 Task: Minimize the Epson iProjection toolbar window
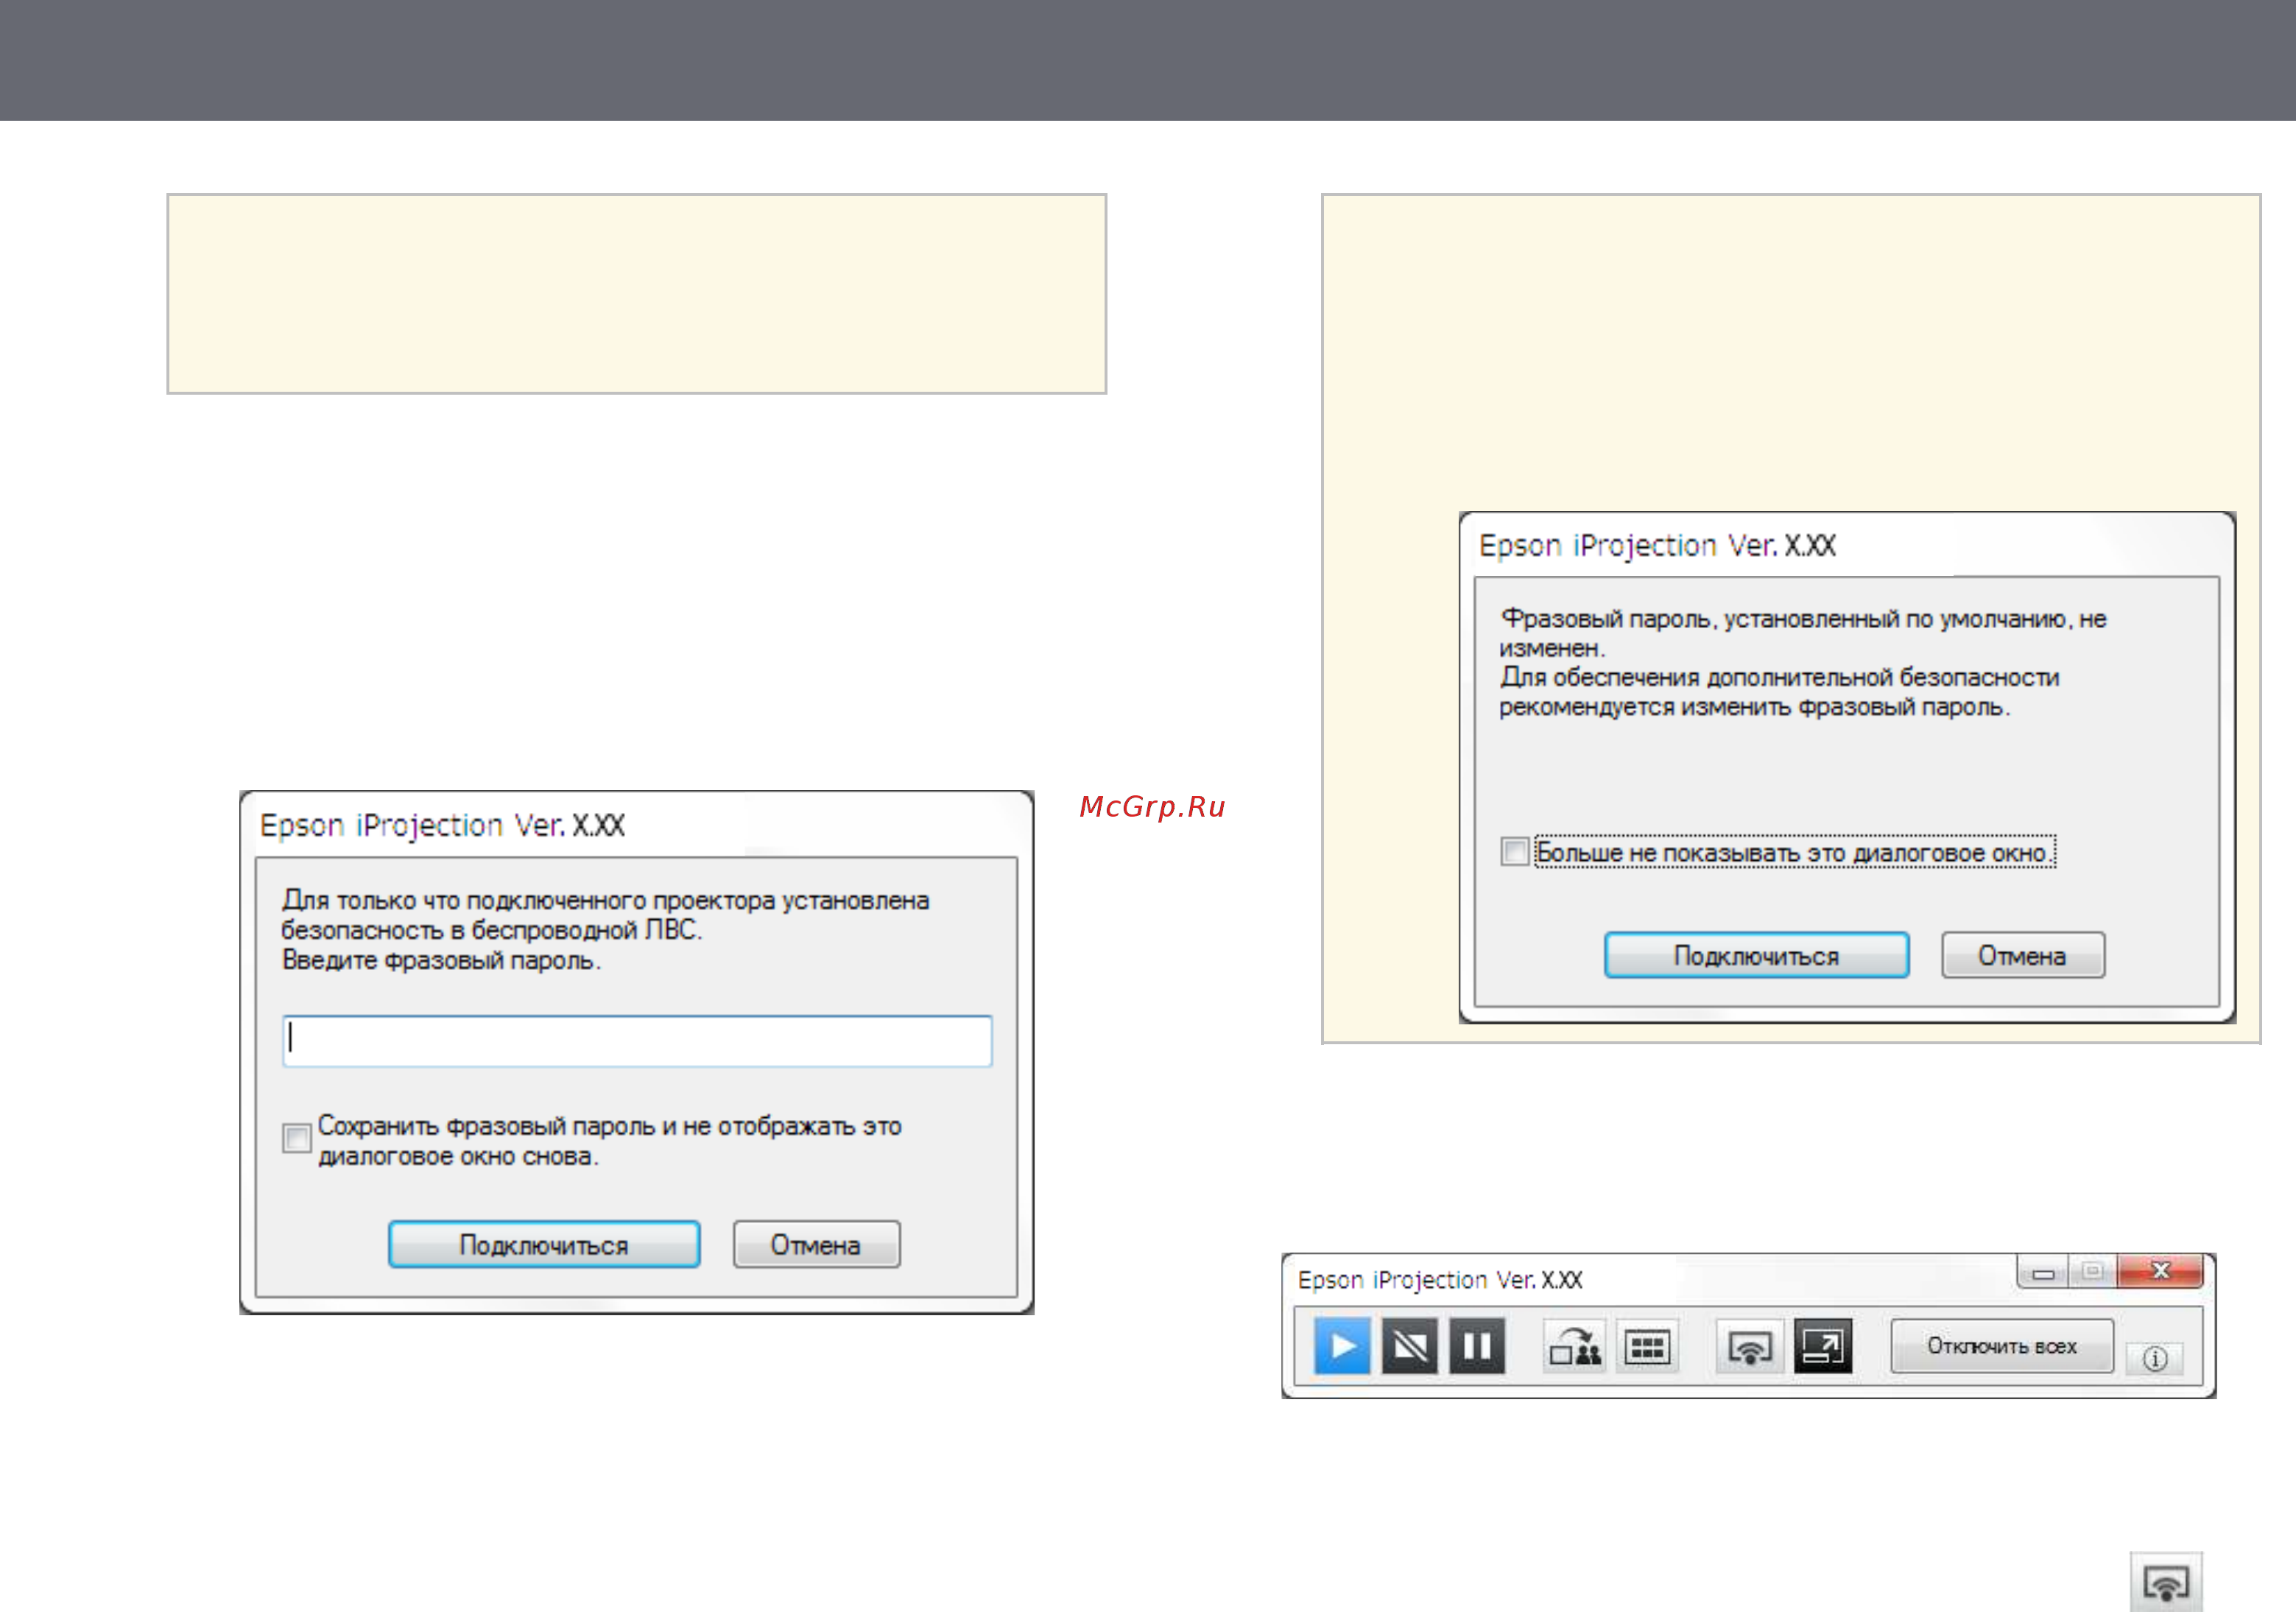coord(2043,1272)
